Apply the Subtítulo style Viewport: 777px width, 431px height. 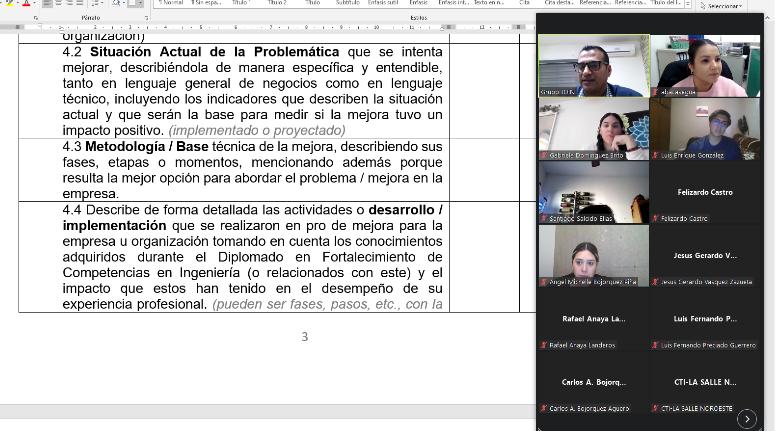point(347,2)
